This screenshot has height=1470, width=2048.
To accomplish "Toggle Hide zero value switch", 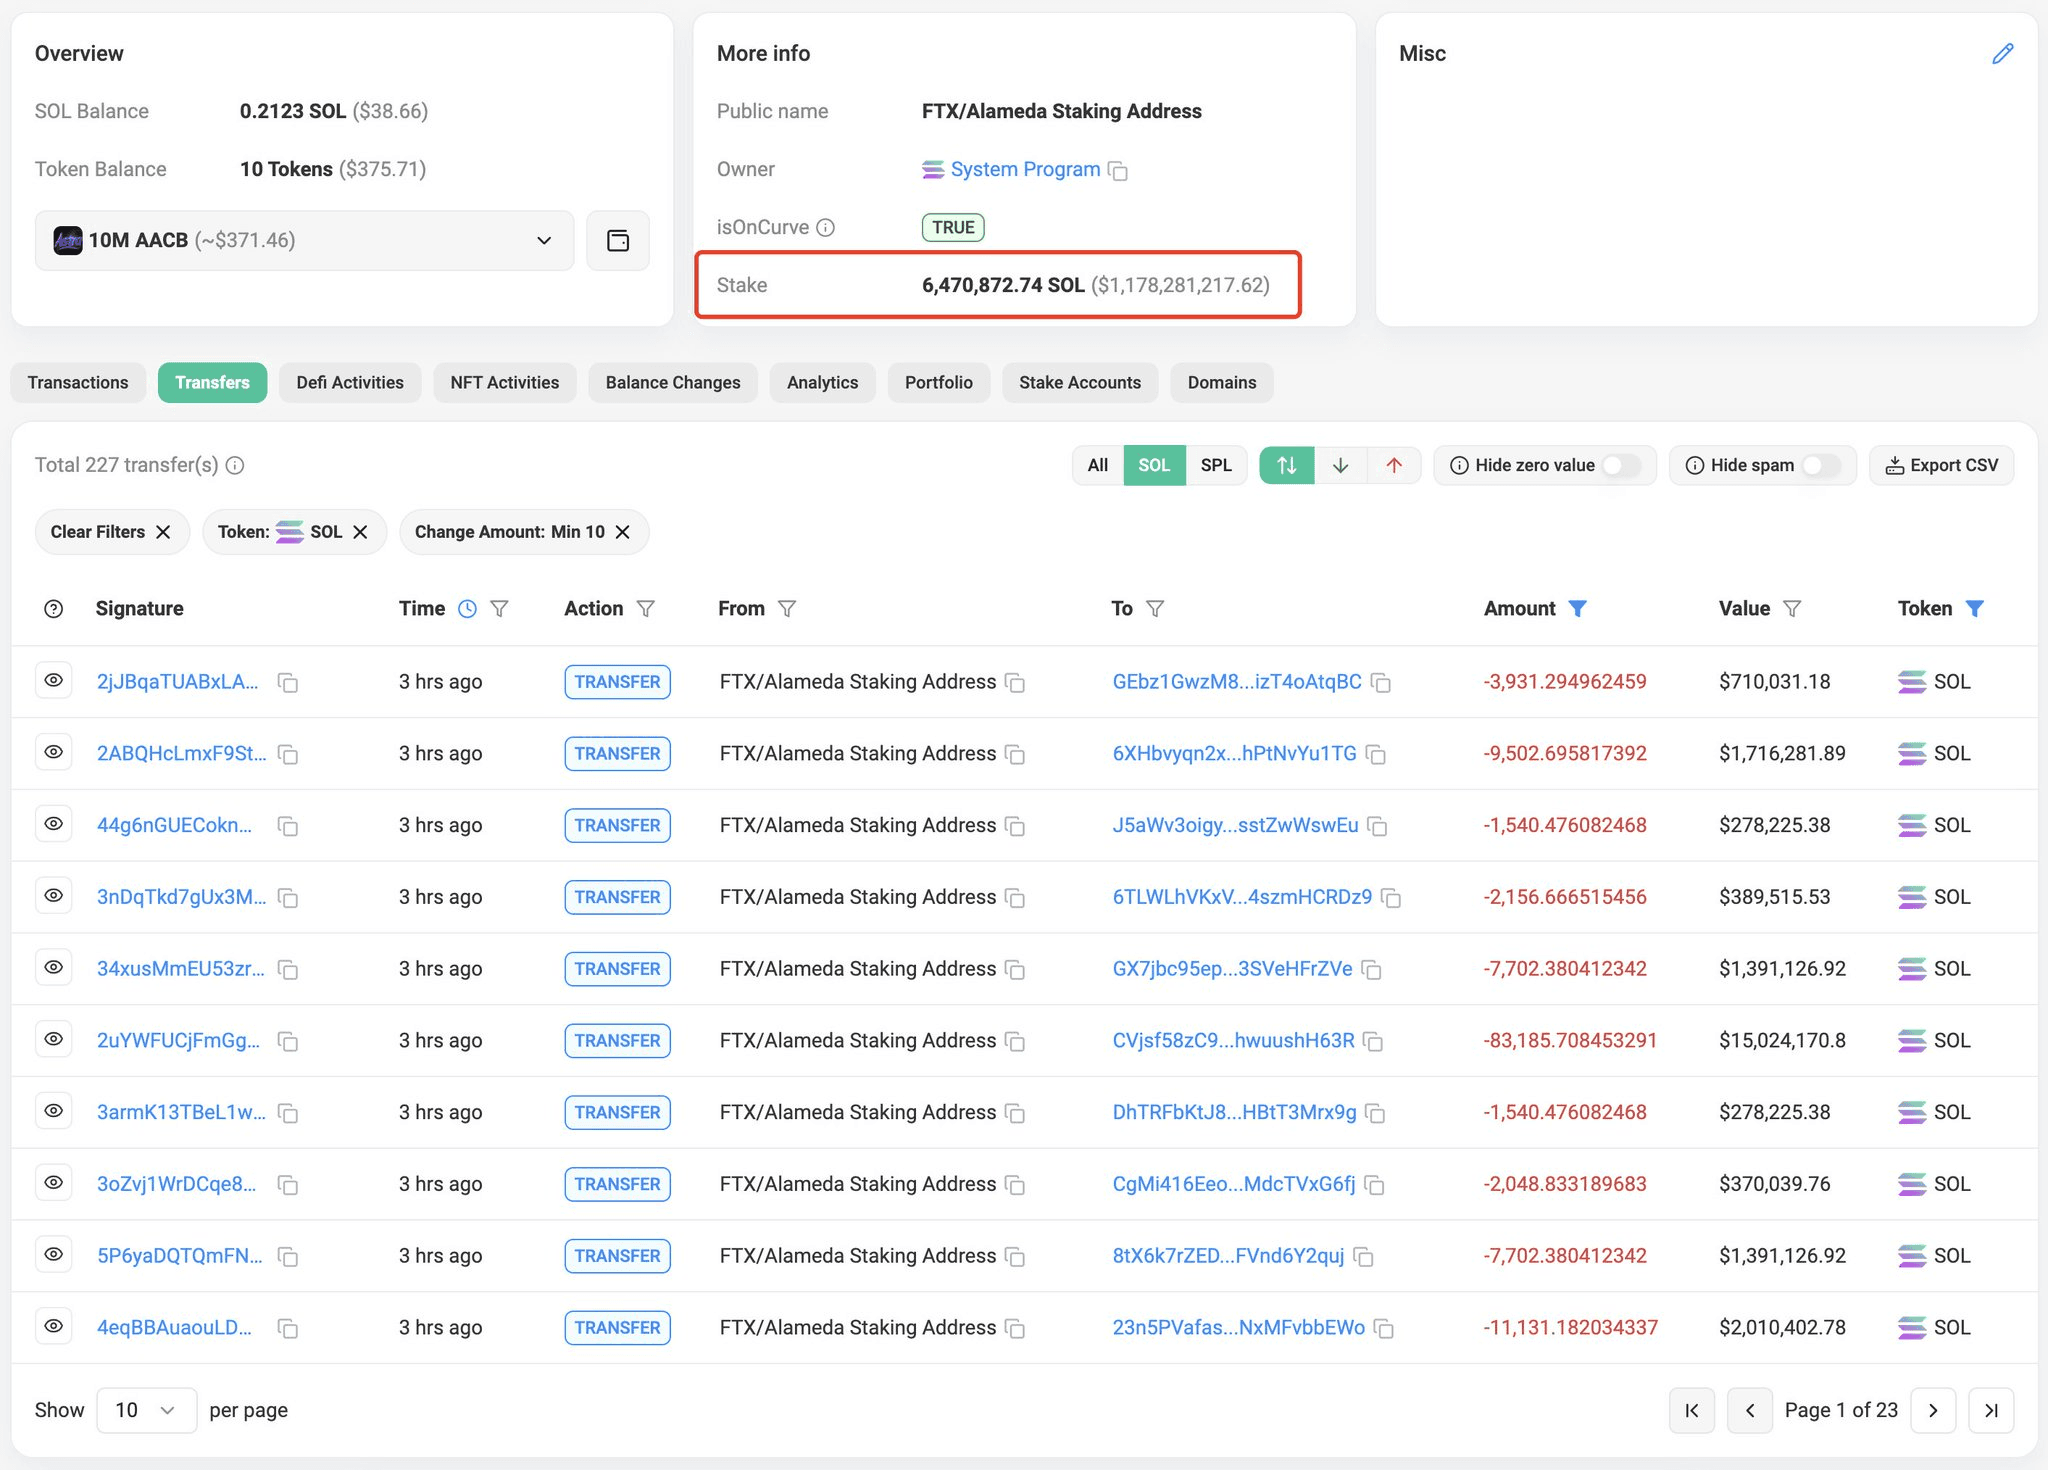I will 1621,465.
